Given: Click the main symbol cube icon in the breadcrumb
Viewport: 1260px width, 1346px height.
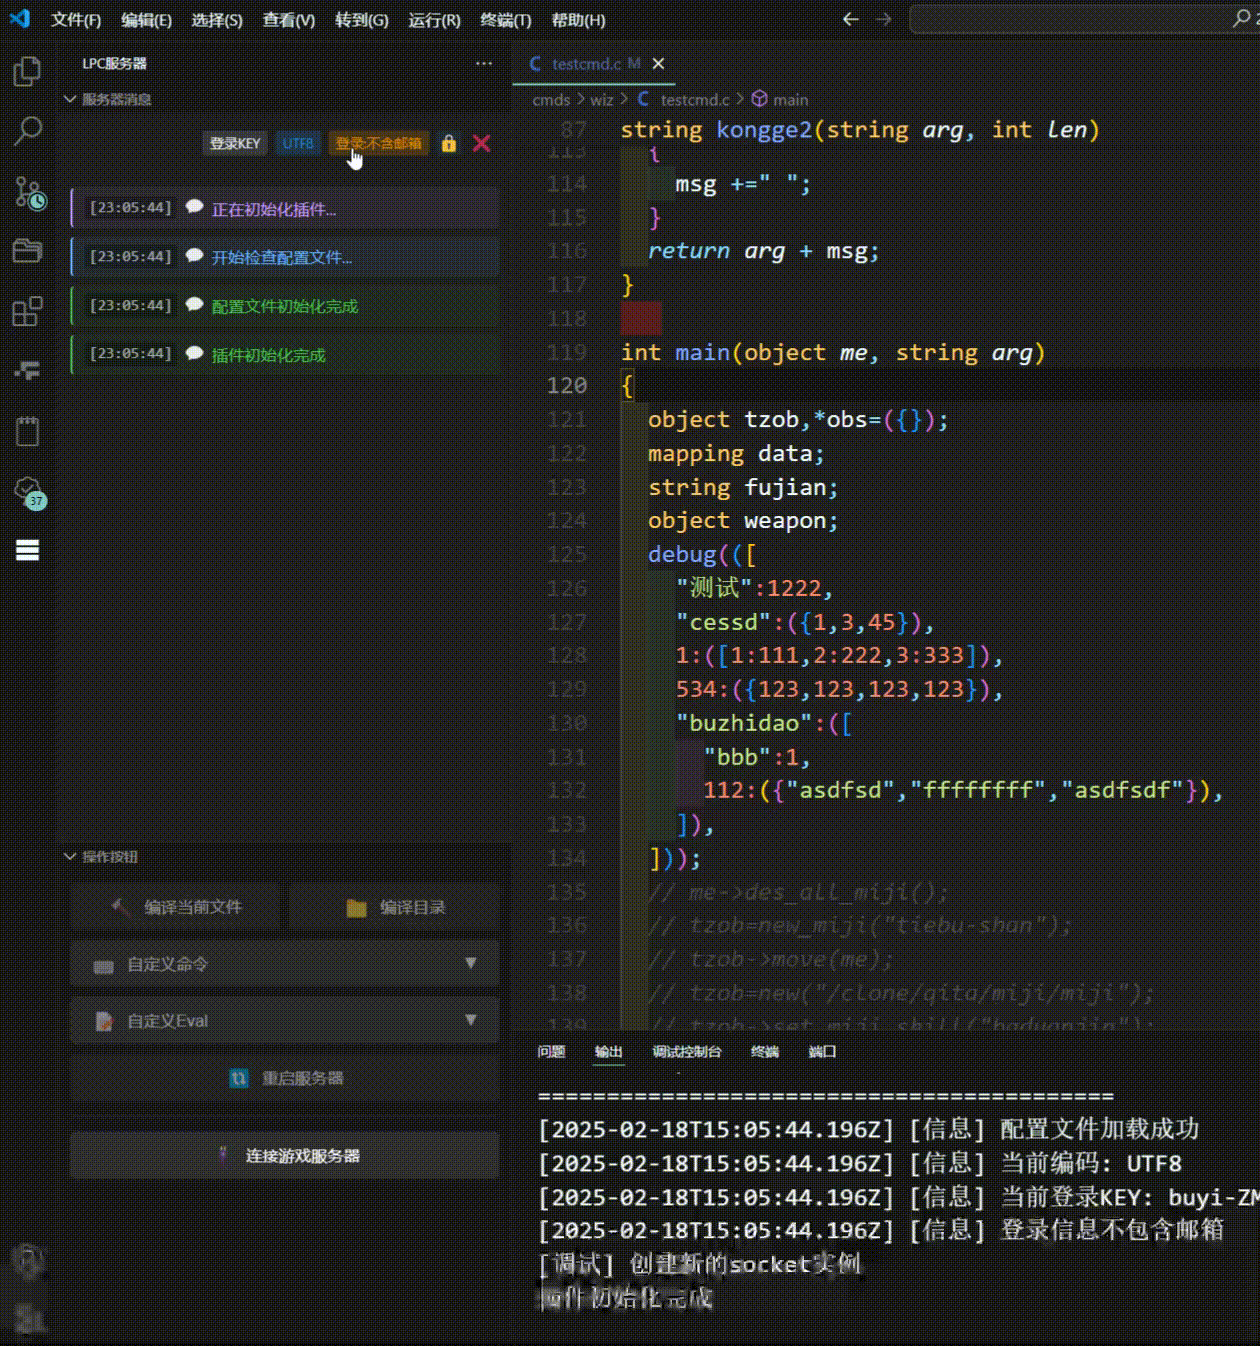Looking at the screenshot, I should point(760,99).
